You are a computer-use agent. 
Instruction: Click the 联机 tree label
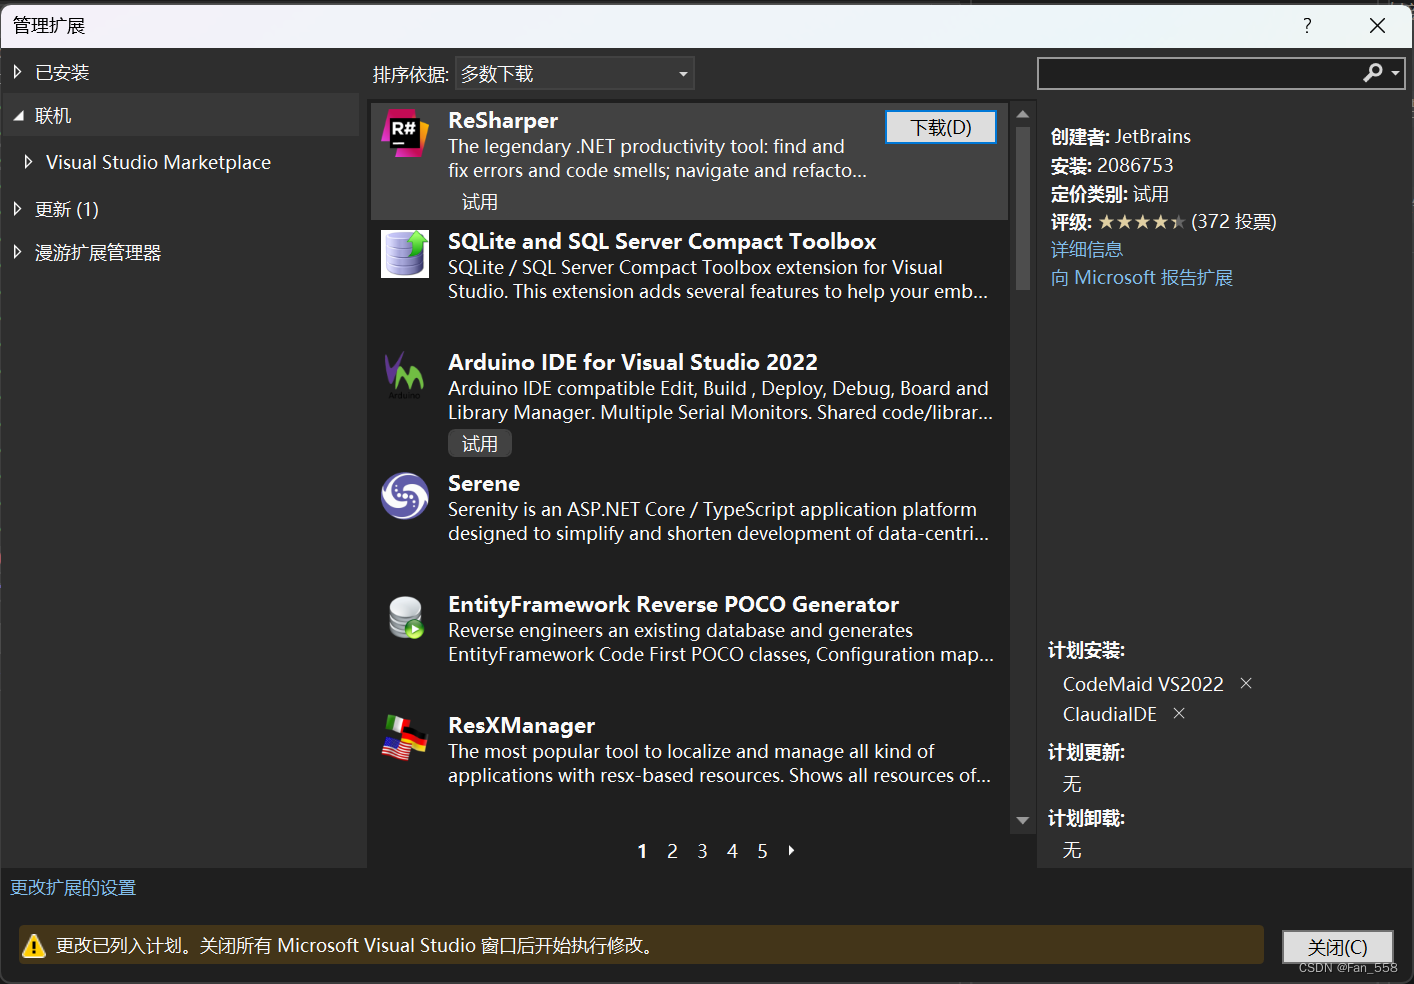click(53, 116)
